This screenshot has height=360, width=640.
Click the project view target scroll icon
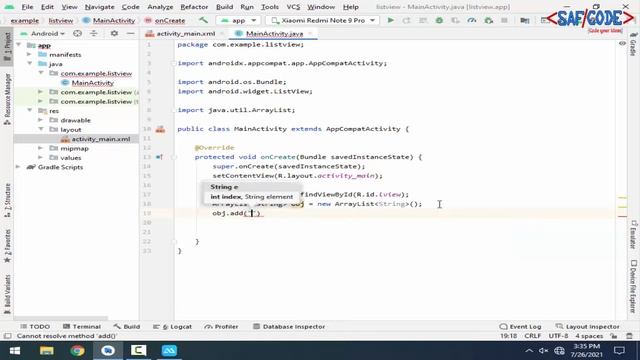[77, 33]
